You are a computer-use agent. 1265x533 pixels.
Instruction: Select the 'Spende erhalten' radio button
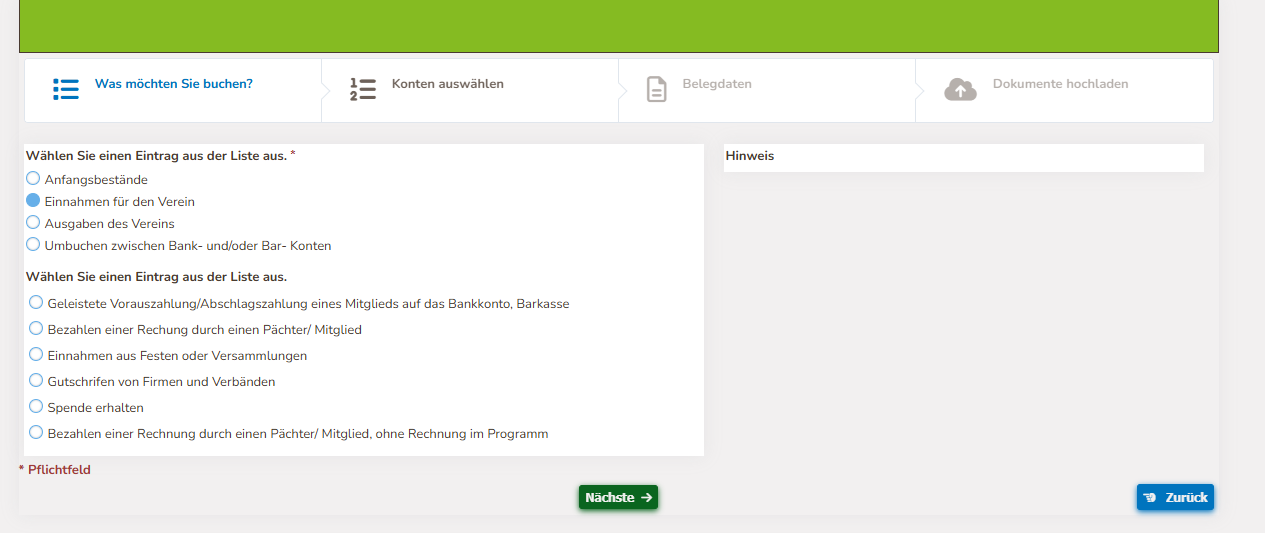(36, 407)
